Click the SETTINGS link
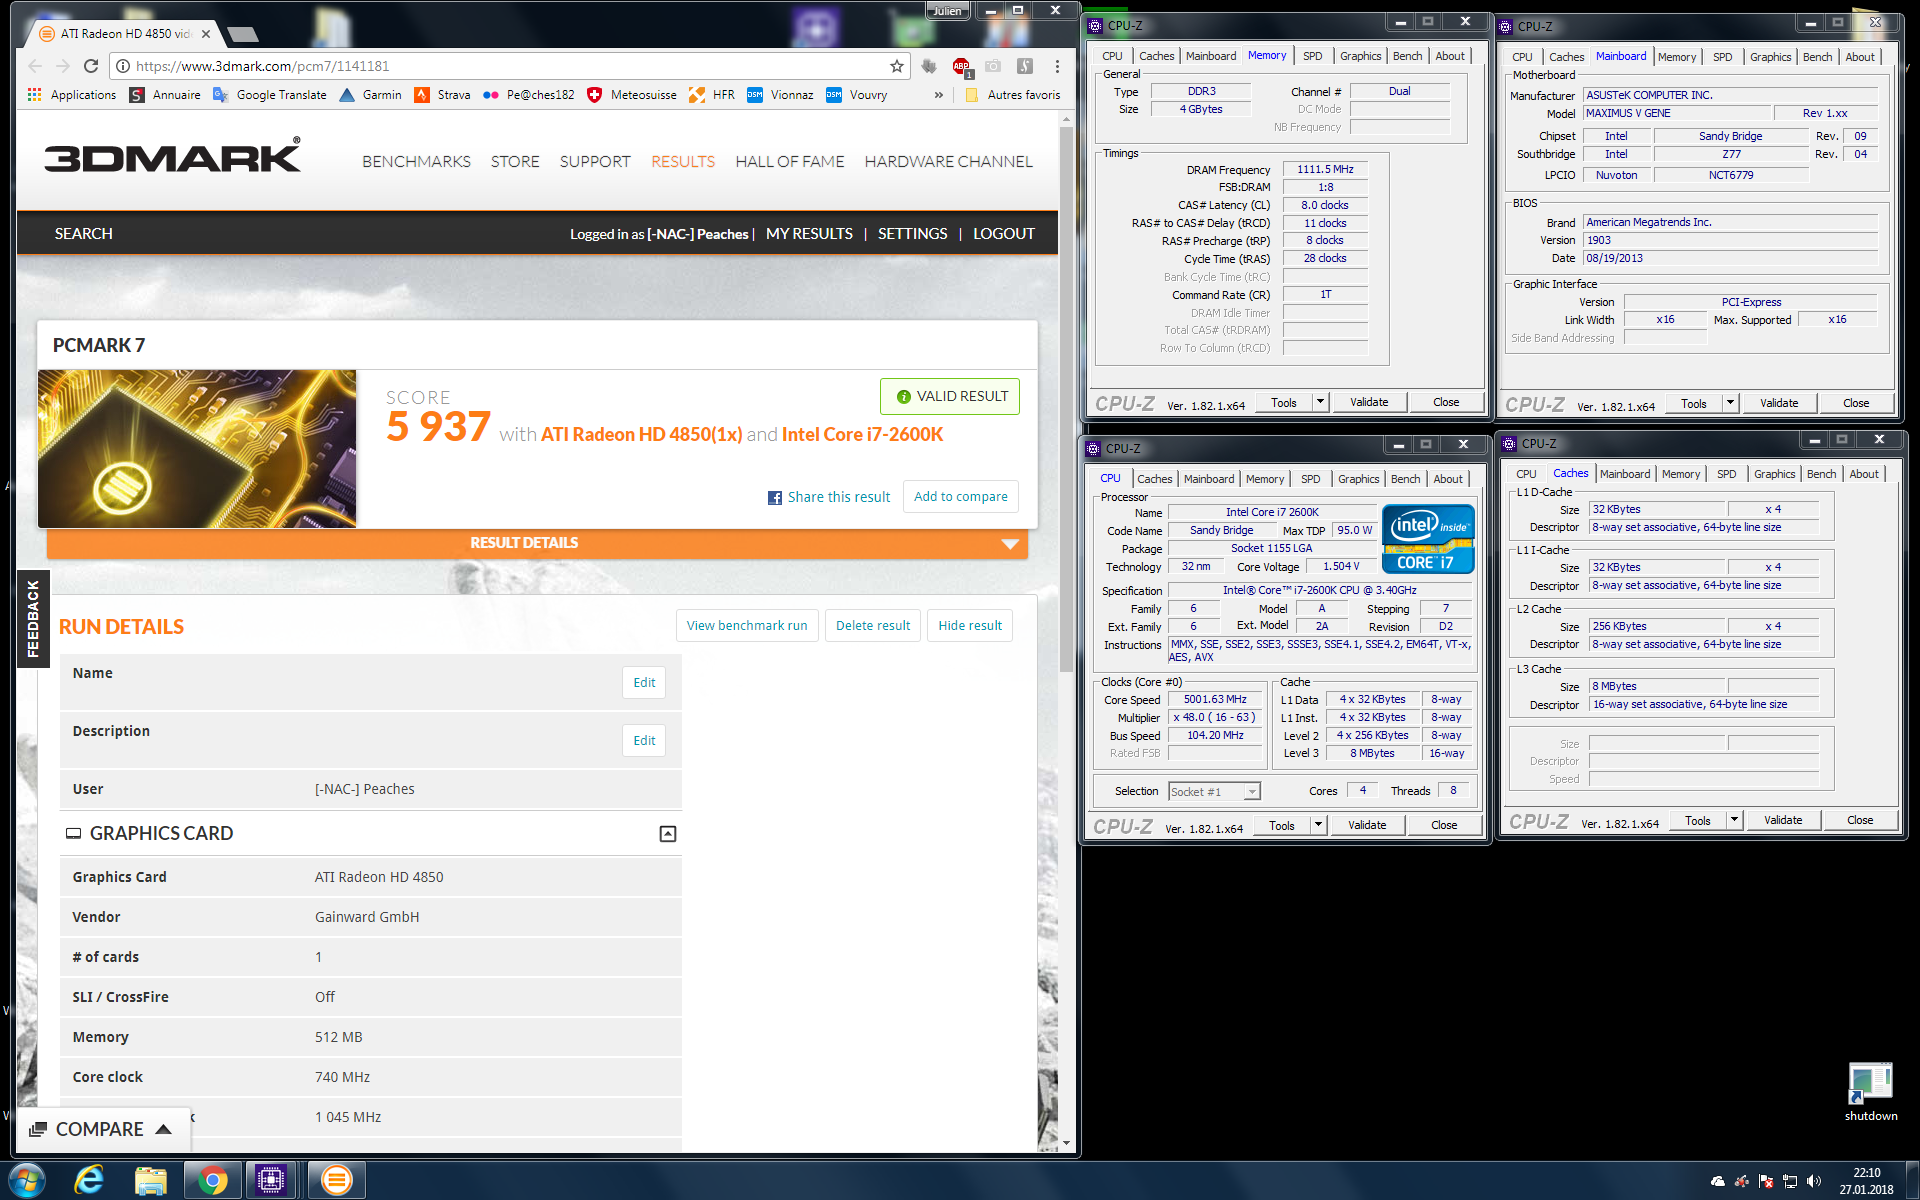1920x1200 pixels. 913,234
